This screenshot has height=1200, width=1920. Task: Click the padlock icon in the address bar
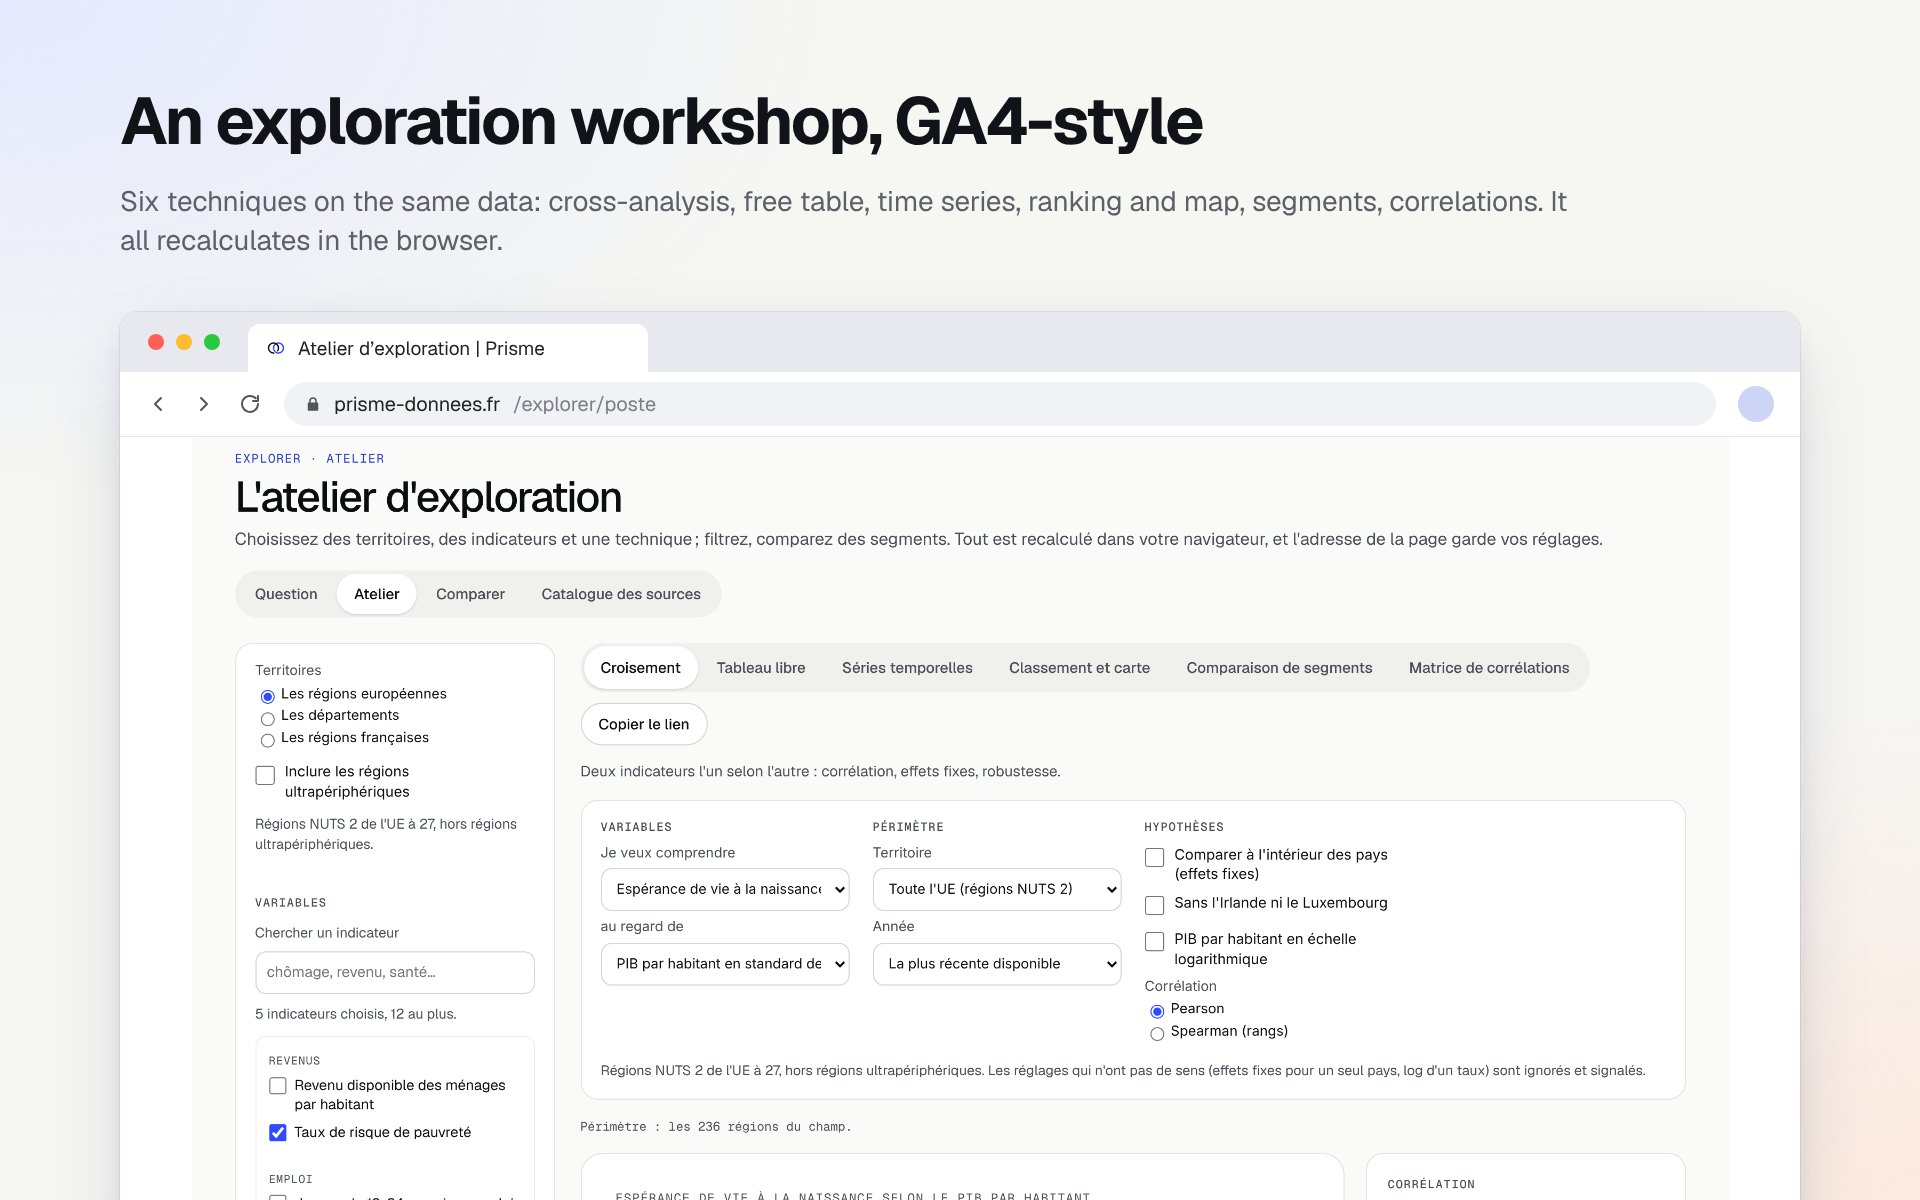click(313, 404)
